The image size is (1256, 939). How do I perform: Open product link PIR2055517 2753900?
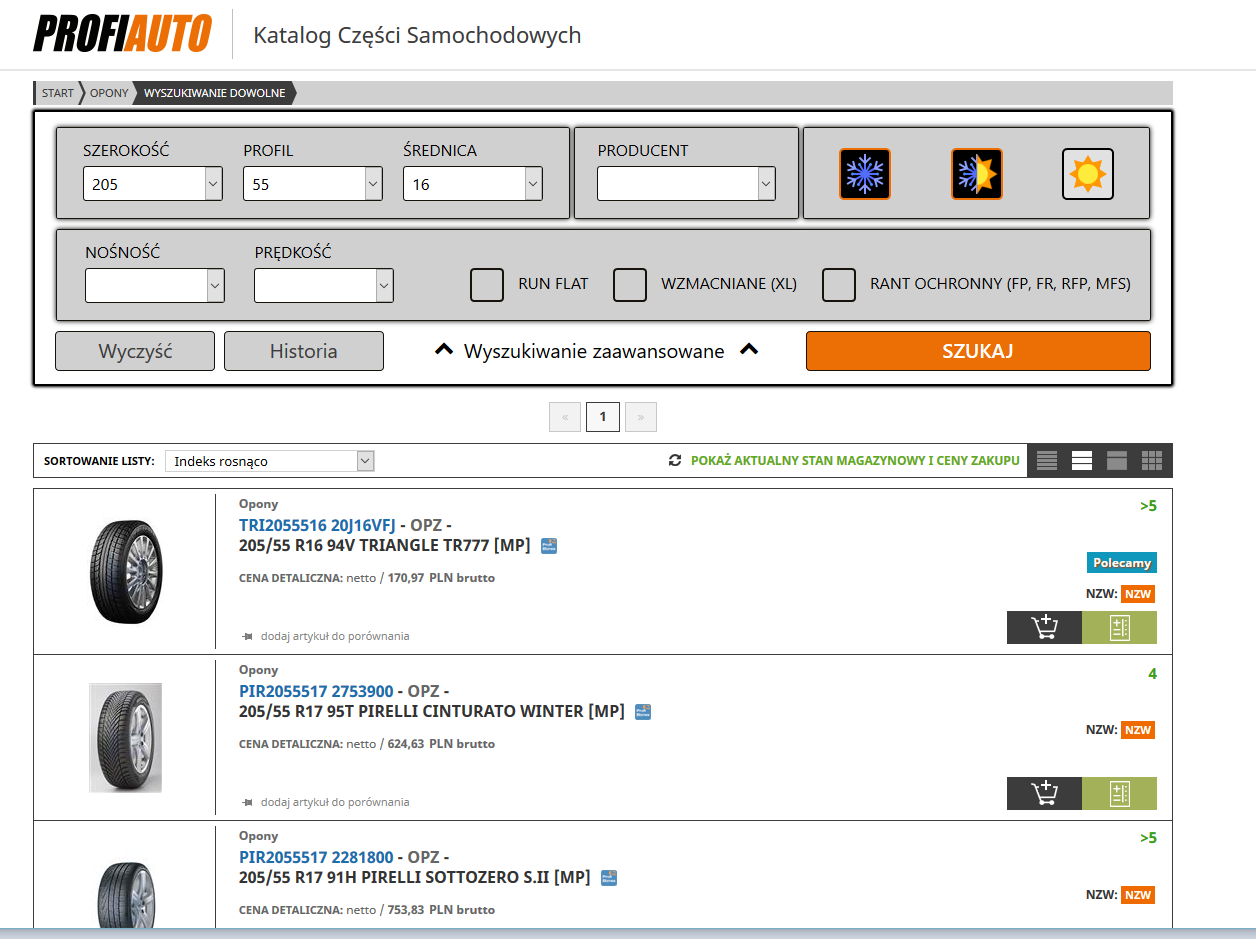pyautogui.click(x=316, y=691)
